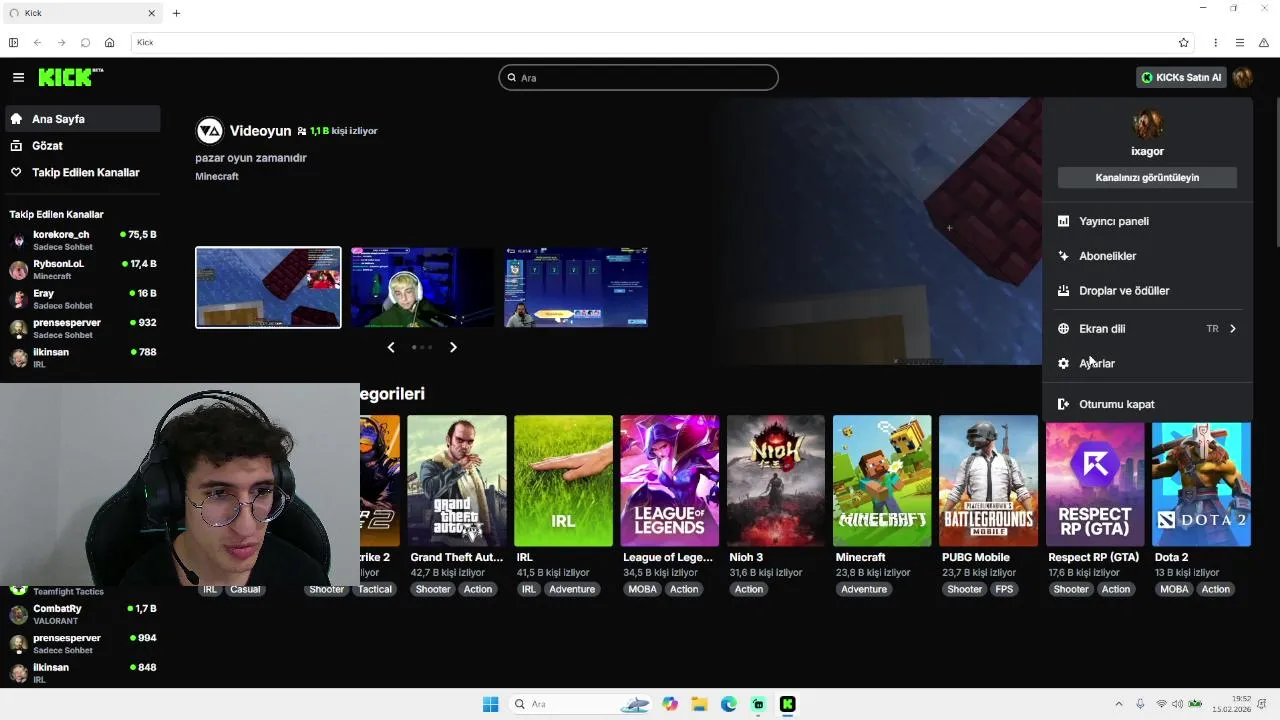
Task: Reload the page with refresh icon
Action: (85, 43)
